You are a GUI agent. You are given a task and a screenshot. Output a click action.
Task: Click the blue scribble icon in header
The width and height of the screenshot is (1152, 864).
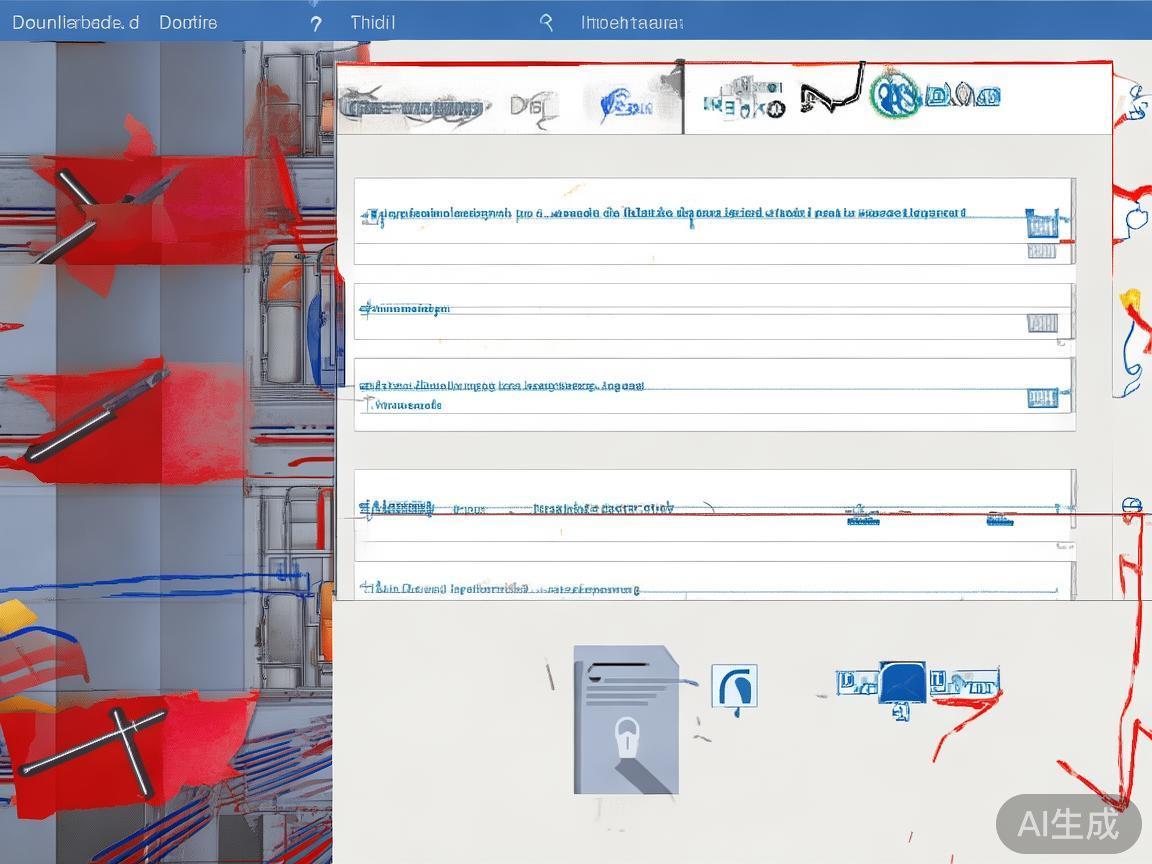(x=624, y=103)
